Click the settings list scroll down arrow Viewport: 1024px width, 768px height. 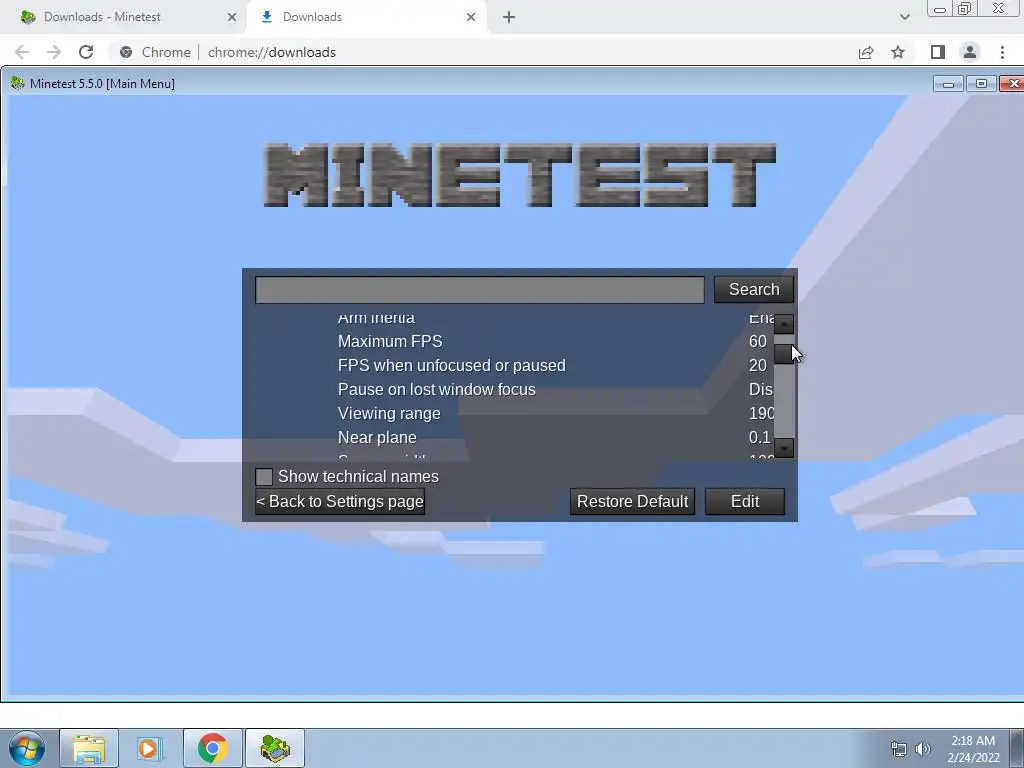[x=784, y=448]
